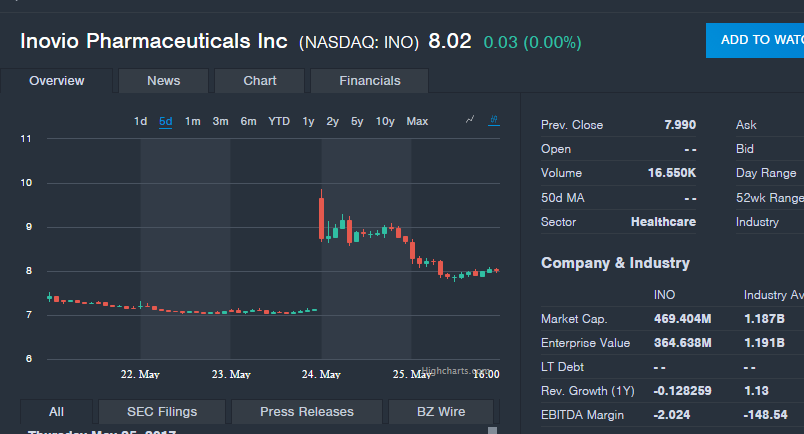Click the Prev. Close value 7.990
Screen dimensions: 804x434
click(x=680, y=125)
